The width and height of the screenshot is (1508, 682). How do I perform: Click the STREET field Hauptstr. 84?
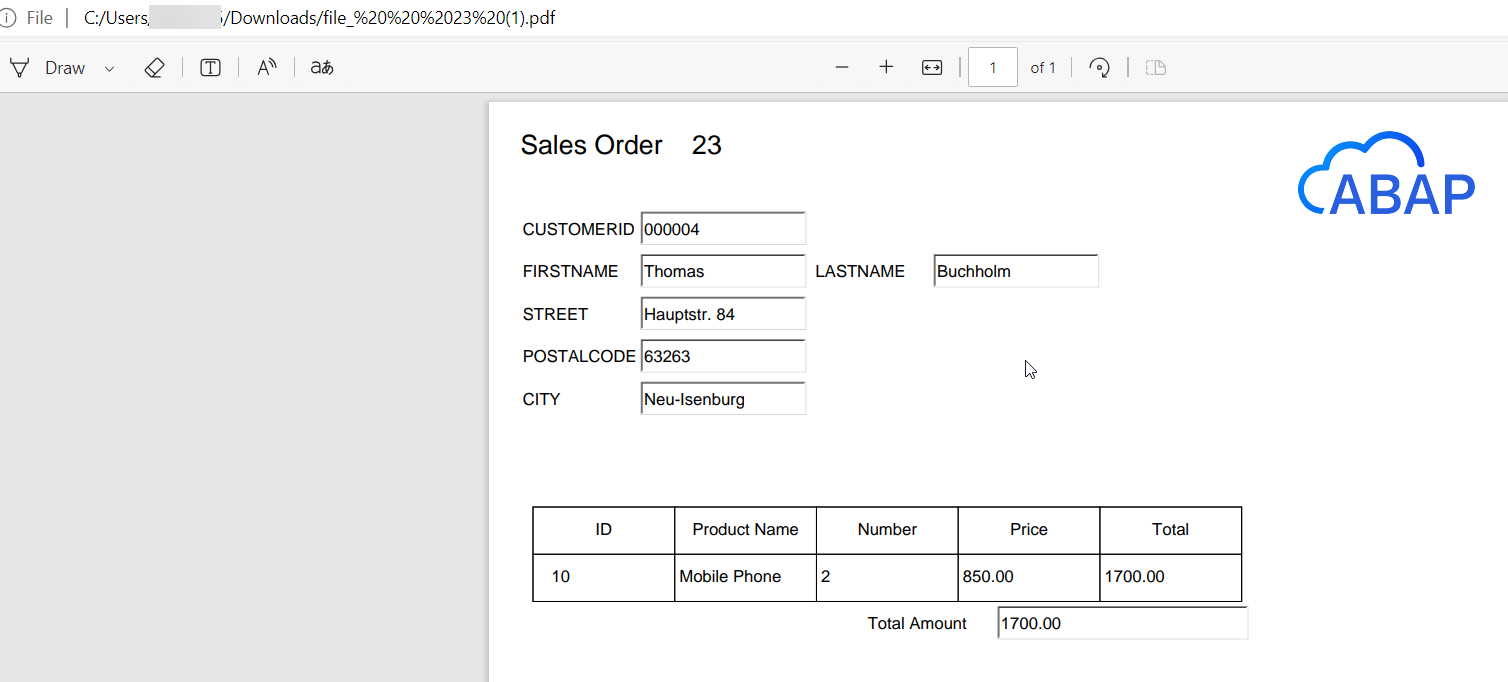pyautogui.click(x=723, y=314)
